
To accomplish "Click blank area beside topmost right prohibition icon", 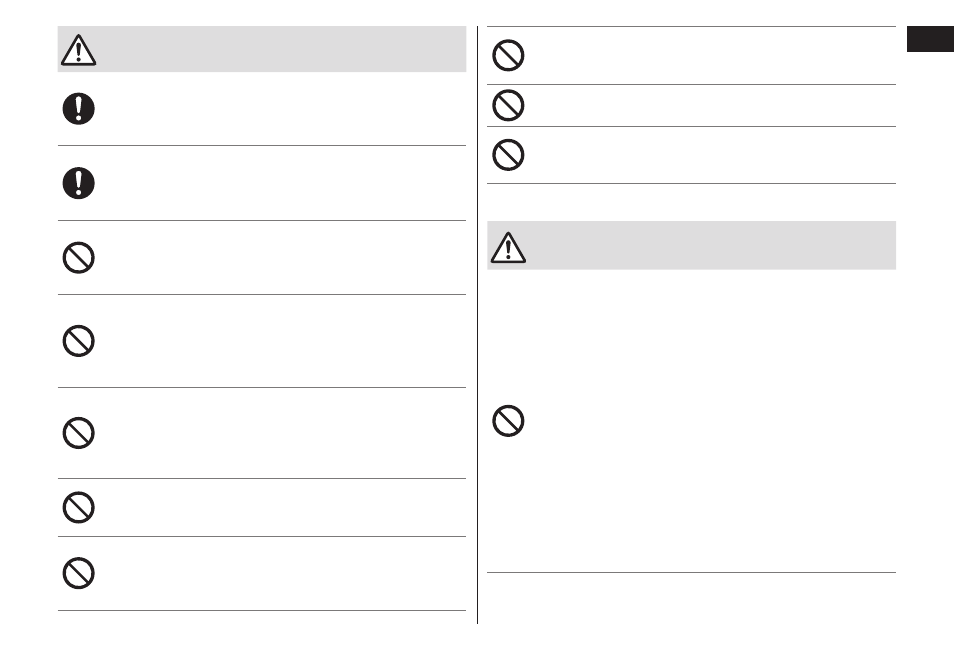I will [x=712, y=55].
